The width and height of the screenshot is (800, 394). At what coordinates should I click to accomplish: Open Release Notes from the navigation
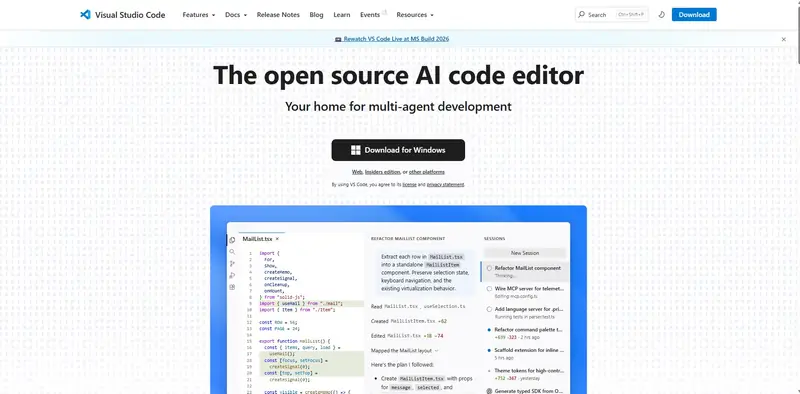278,15
